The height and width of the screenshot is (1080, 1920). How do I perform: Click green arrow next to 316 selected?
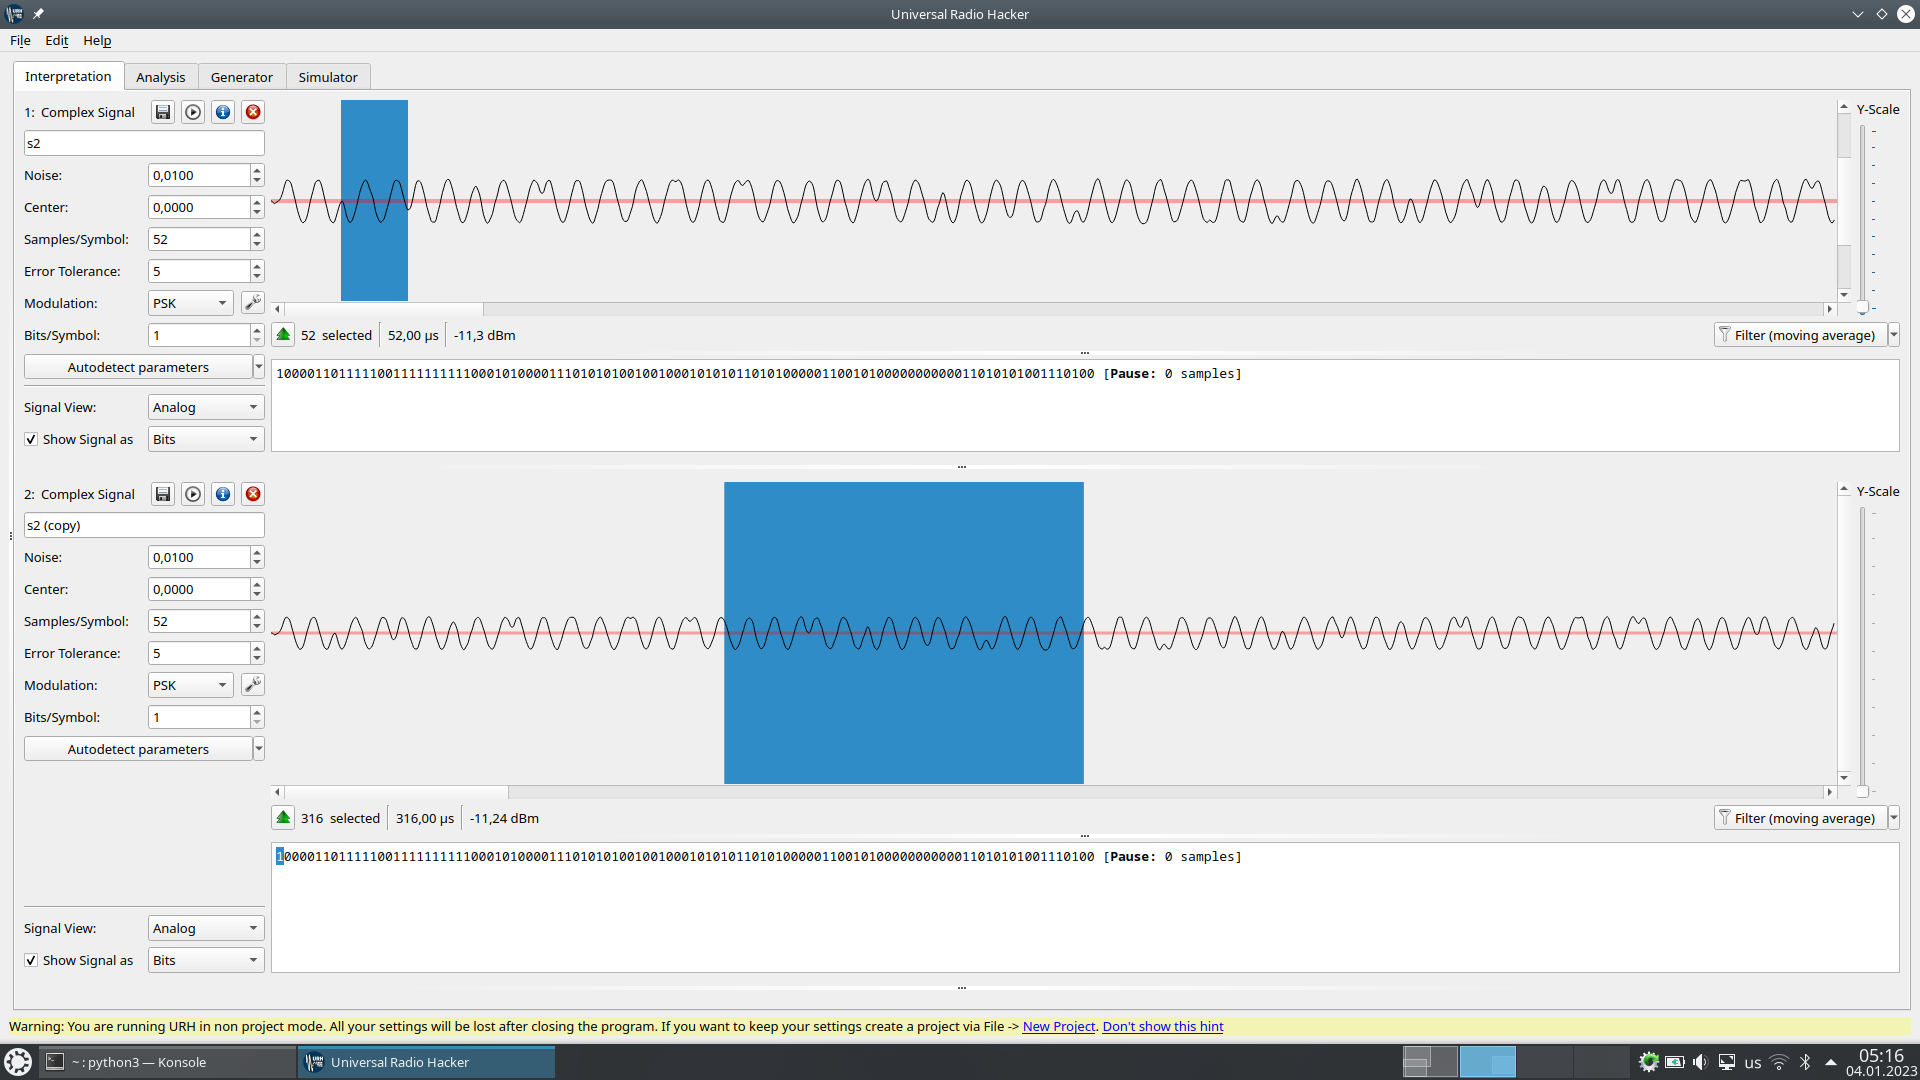(283, 817)
